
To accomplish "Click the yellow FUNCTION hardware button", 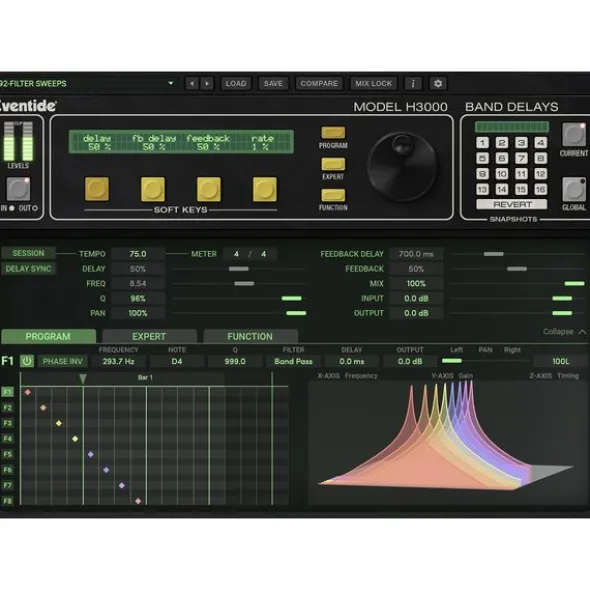I will pos(333,195).
